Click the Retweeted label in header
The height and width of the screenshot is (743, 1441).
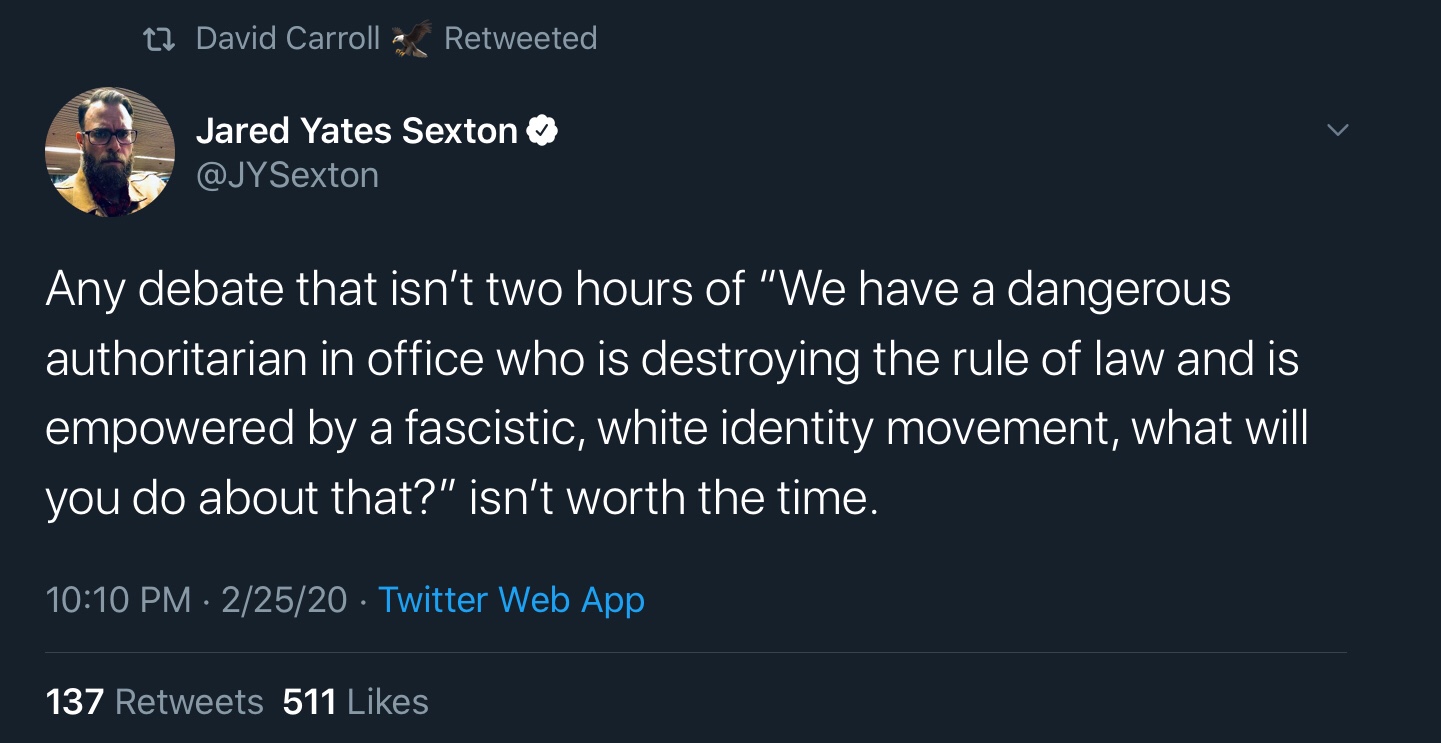click(x=520, y=39)
